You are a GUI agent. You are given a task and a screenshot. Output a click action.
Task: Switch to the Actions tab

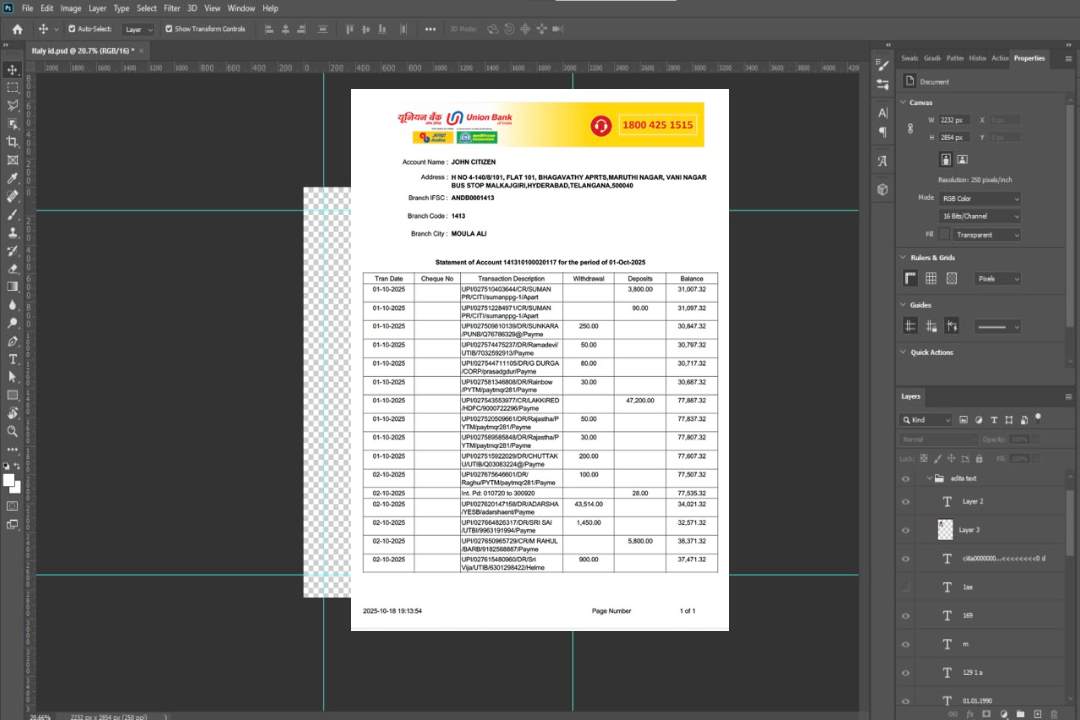tap(1000, 58)
